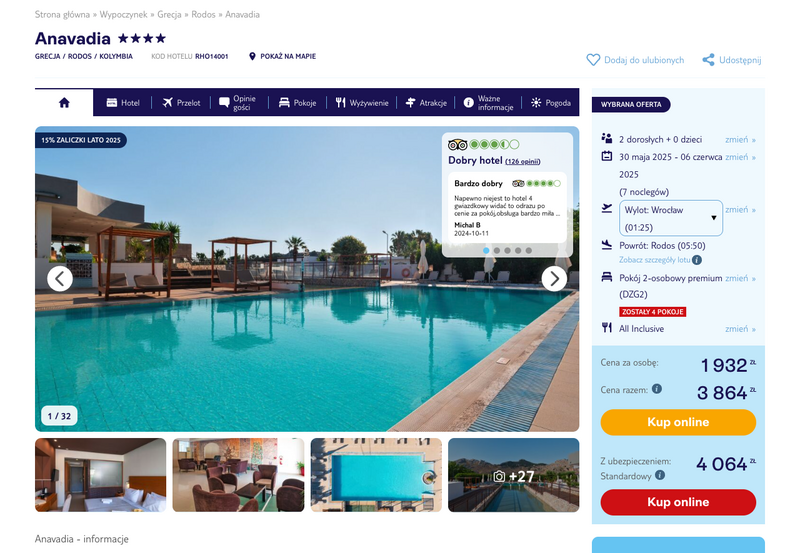Change All Inclusive board via zmień

point(740,329)
